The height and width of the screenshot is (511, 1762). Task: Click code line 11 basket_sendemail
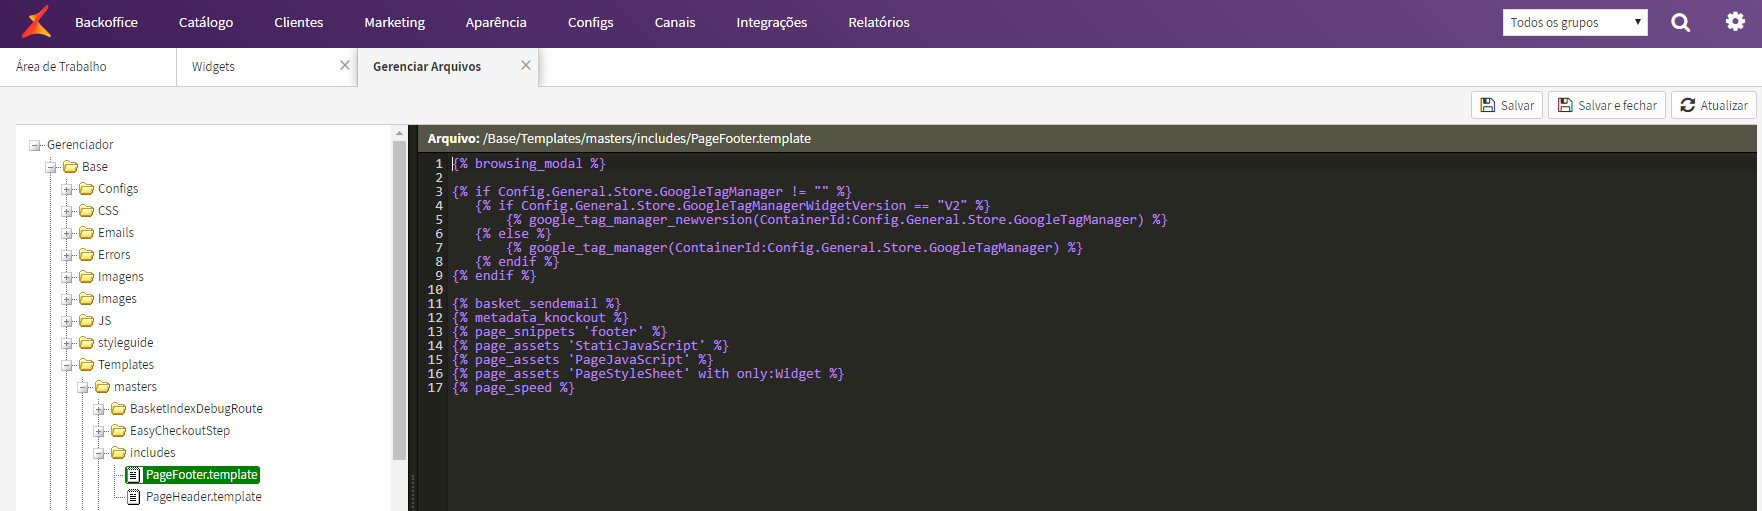(x=536, y=304)
